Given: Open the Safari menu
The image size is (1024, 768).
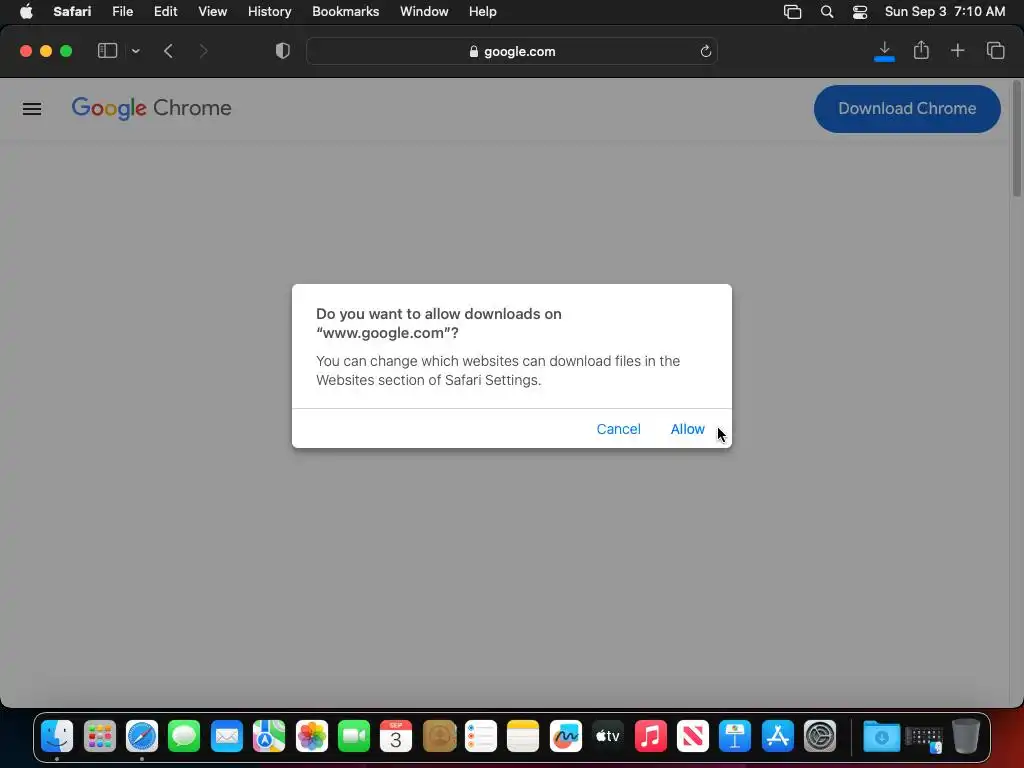Looking at the screenshot, I should click(72, 12).
